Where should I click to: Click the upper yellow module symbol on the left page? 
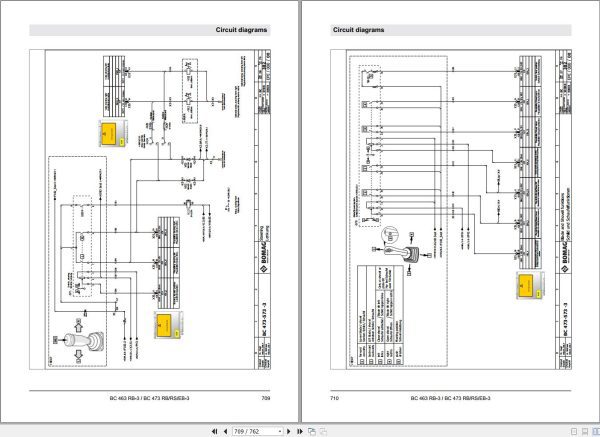click(x=113, y=134)
